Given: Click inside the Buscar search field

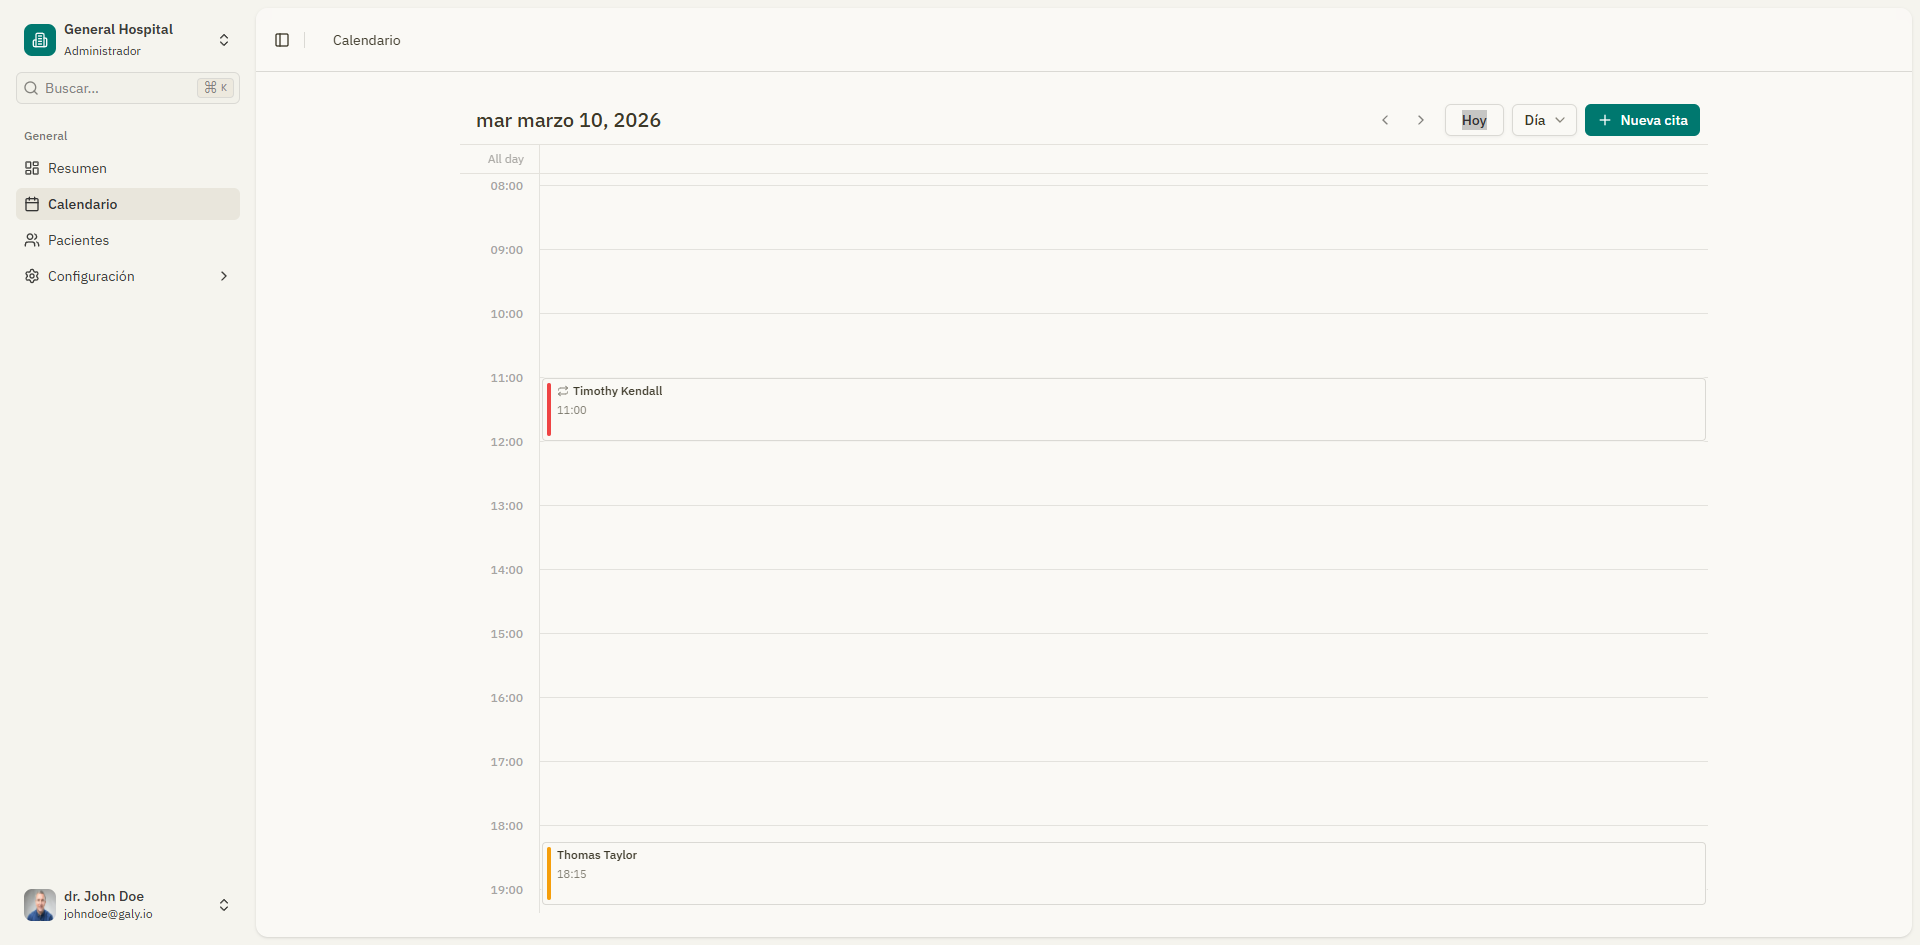Looking at the screenshot, I should pos(110,88).
